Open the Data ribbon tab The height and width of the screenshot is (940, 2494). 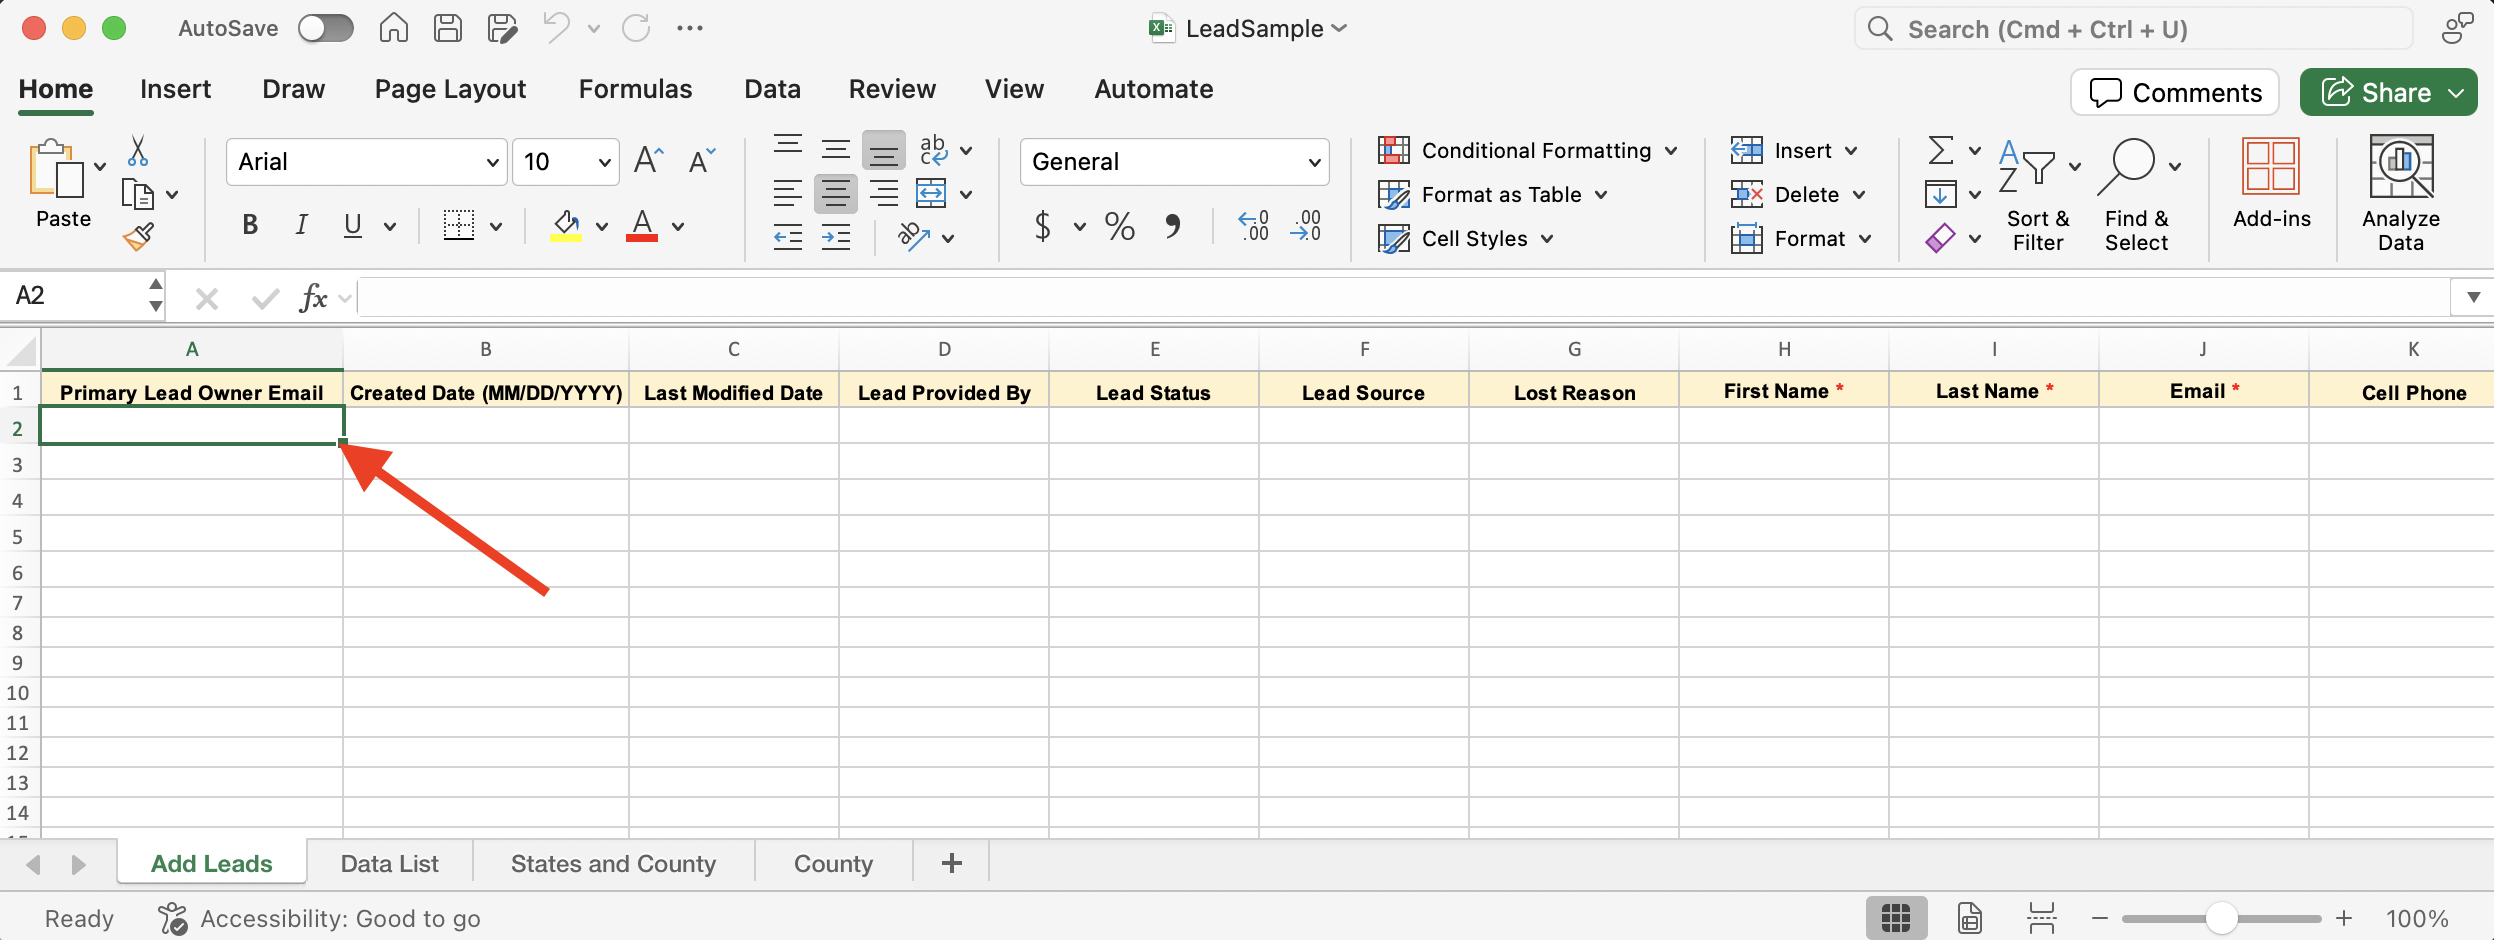coord(772,89)
